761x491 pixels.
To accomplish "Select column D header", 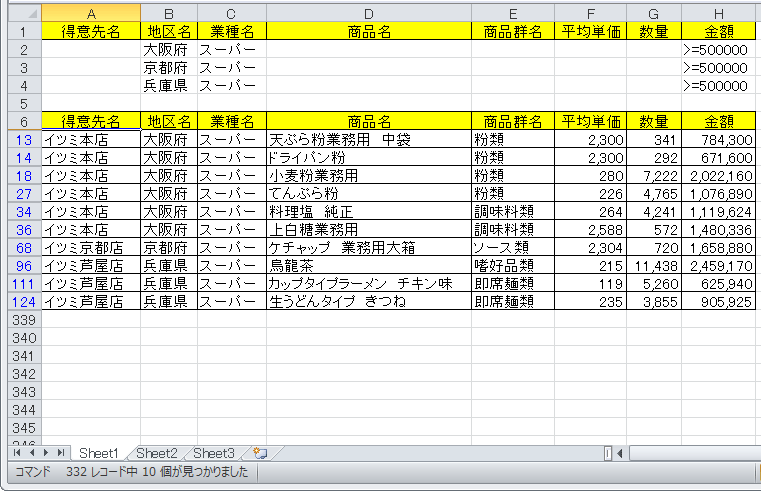I will pyautogui.click(x=369, y=13).
